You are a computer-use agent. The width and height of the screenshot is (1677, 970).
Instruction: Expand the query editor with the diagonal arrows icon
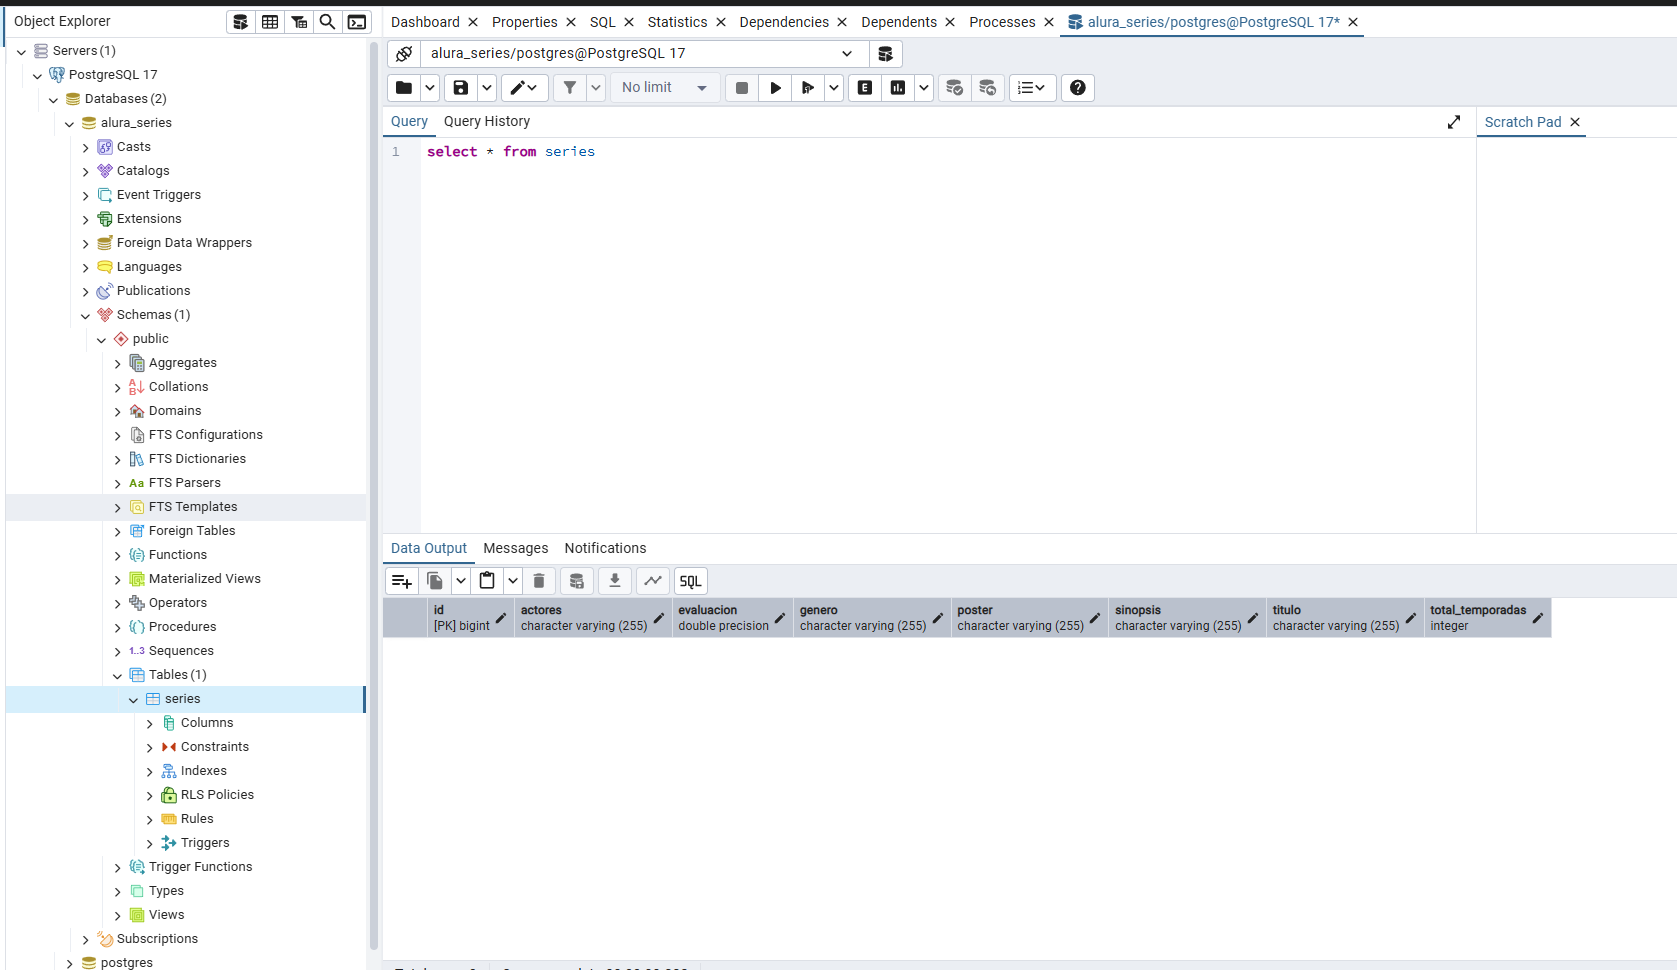coord(1454,122)
